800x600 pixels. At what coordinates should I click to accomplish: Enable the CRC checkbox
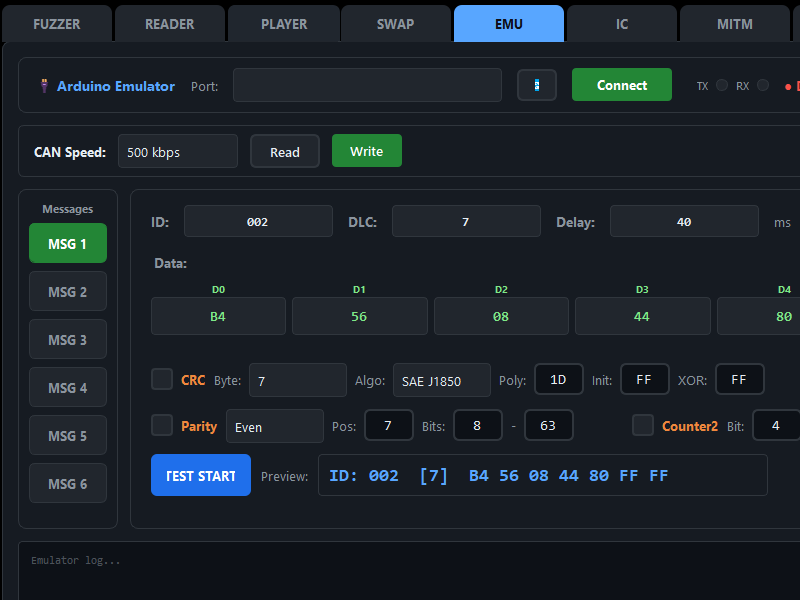coord(162,379)
